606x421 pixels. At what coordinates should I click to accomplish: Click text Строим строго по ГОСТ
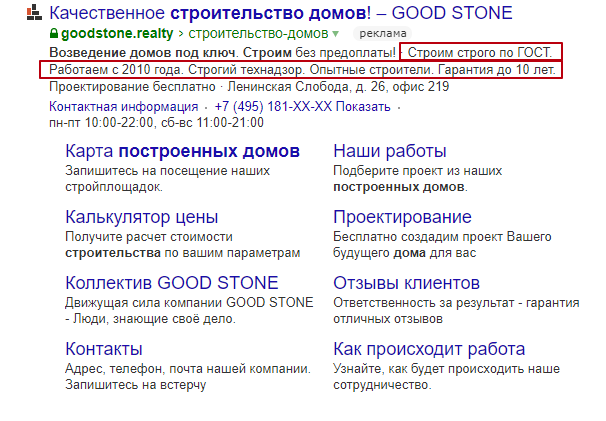[480, 52]
